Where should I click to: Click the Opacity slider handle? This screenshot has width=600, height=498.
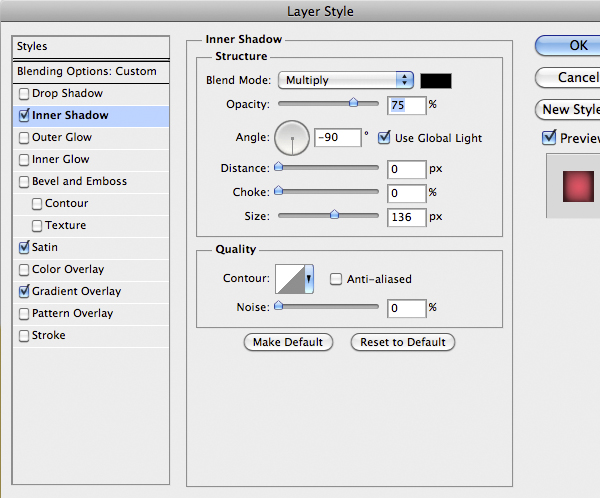[353, 102]
